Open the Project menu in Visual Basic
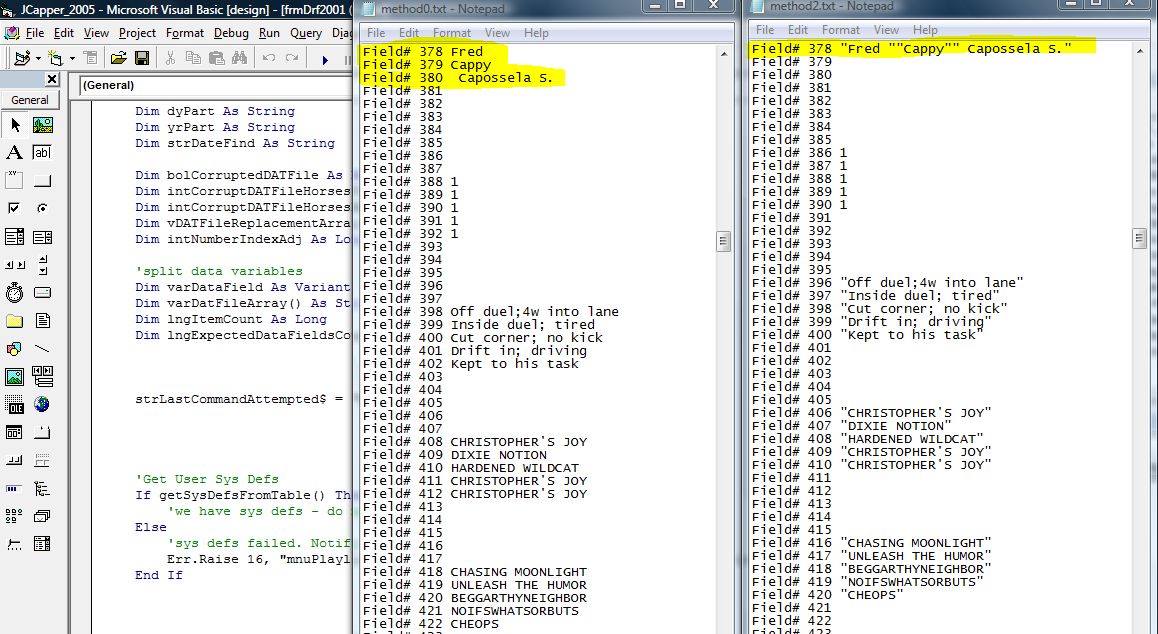This screenshot has width=1158, height=634. (137, 33)
